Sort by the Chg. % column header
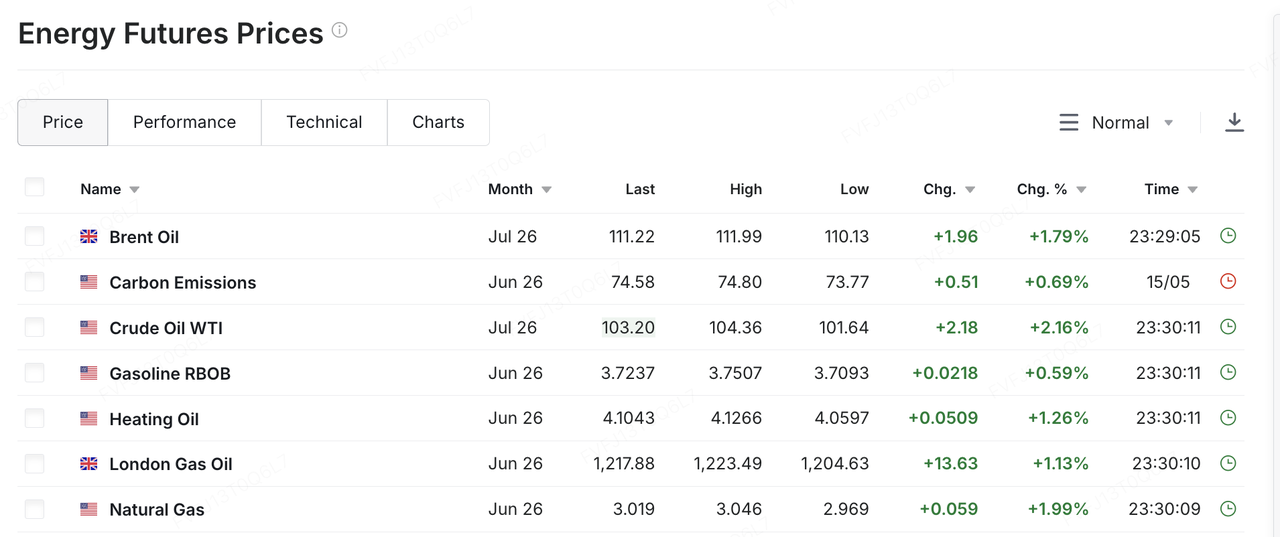Viewport: 1280px width, 537px height. pos(1052,189)
